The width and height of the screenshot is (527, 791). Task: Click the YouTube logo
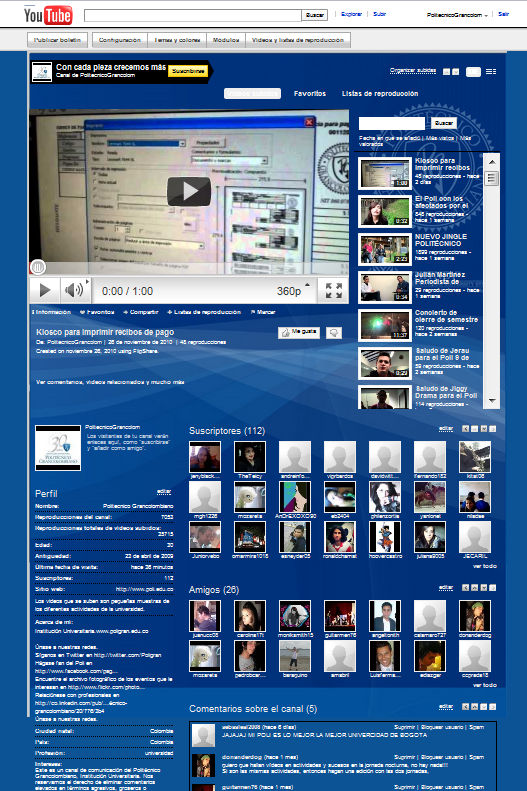click(x=48, y=15)
